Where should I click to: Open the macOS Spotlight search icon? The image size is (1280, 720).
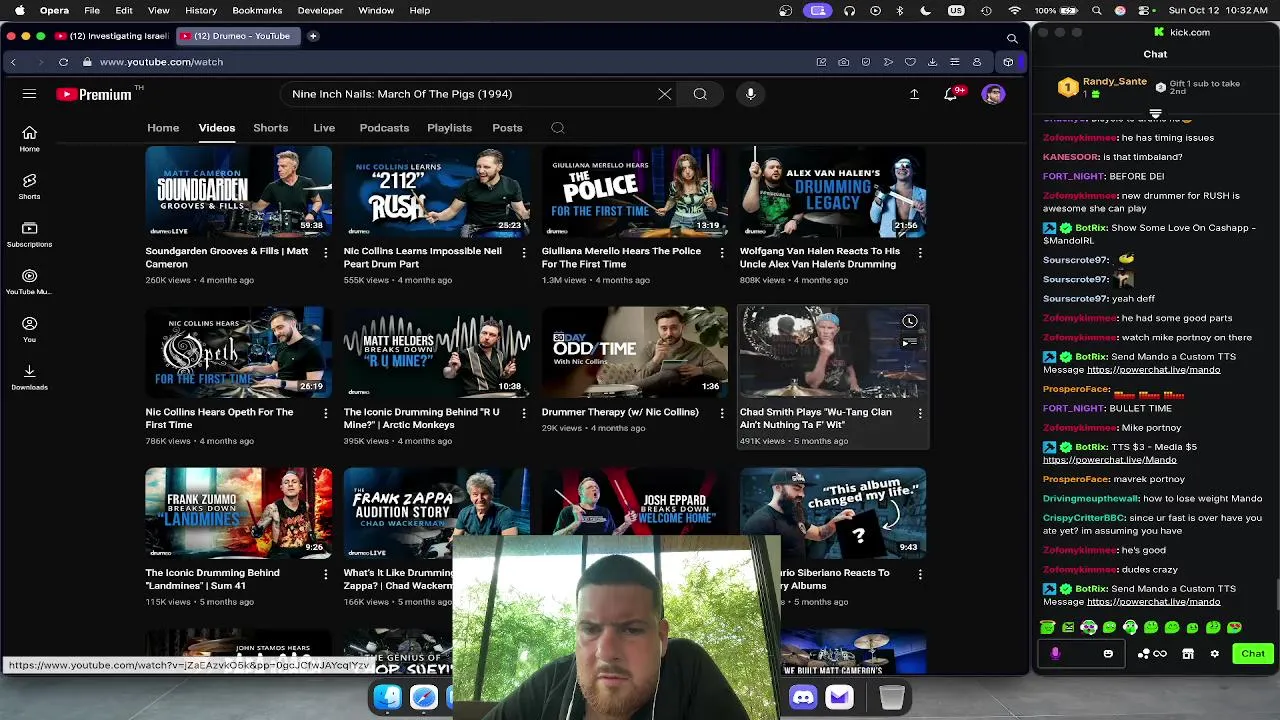point(1097,10)
